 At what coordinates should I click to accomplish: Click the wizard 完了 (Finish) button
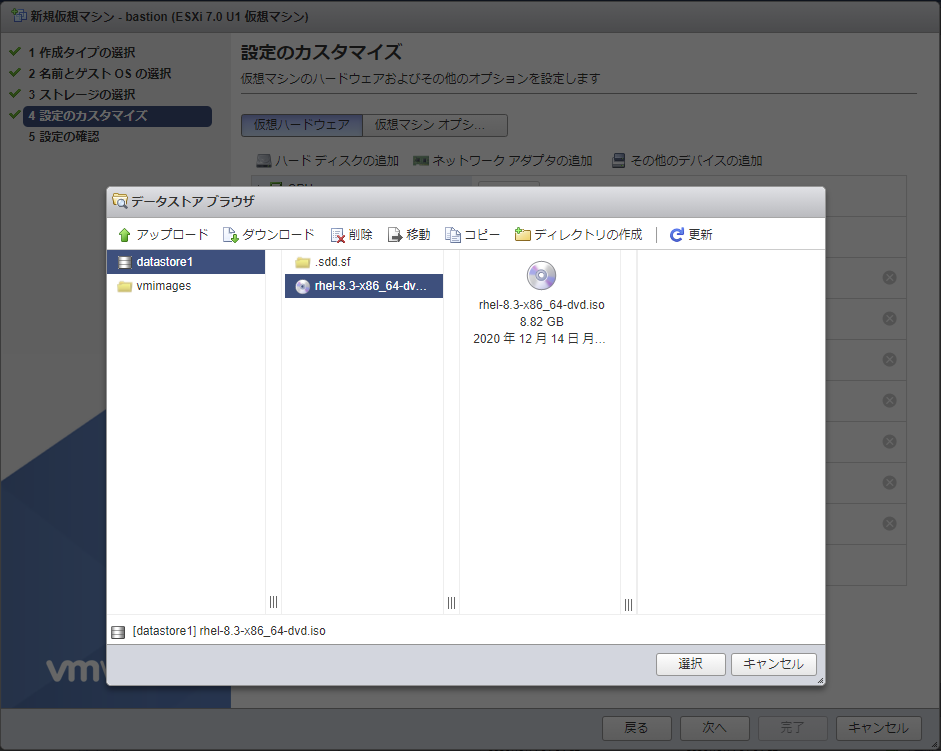793,728
